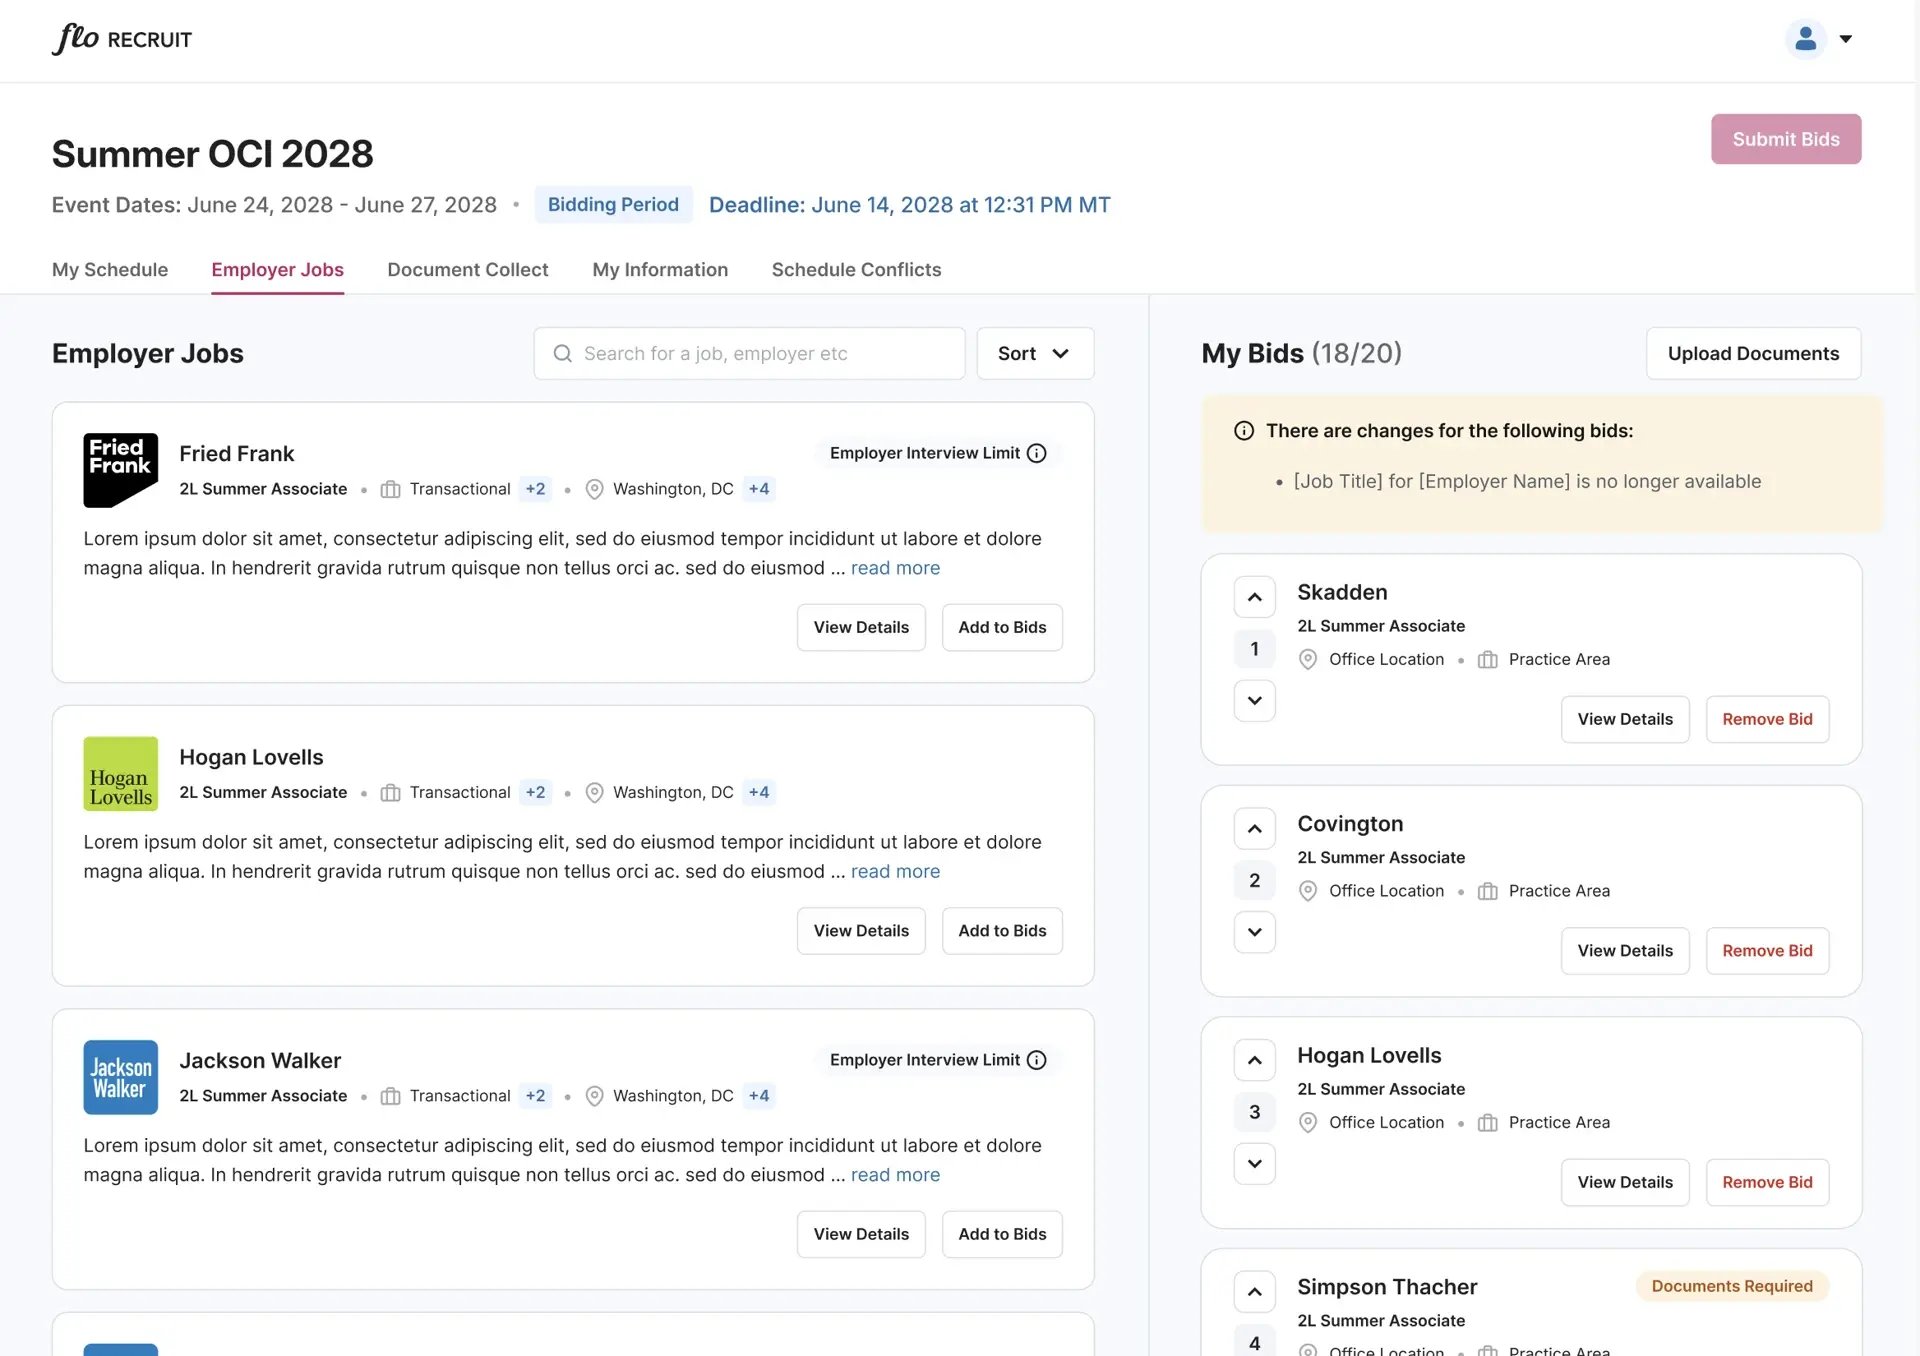Viewport: 1920px width, 1356px height.
Task: Click Hogan Lovells bid location pin icon
Action: (1307, 1122)
